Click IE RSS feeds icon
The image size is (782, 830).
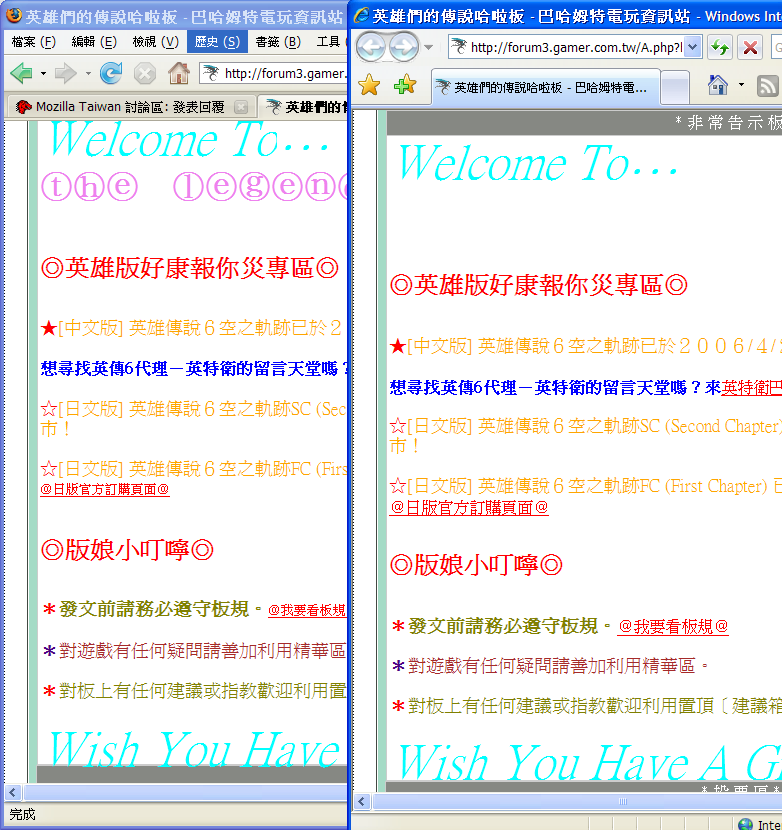click(x=767, y=86)
